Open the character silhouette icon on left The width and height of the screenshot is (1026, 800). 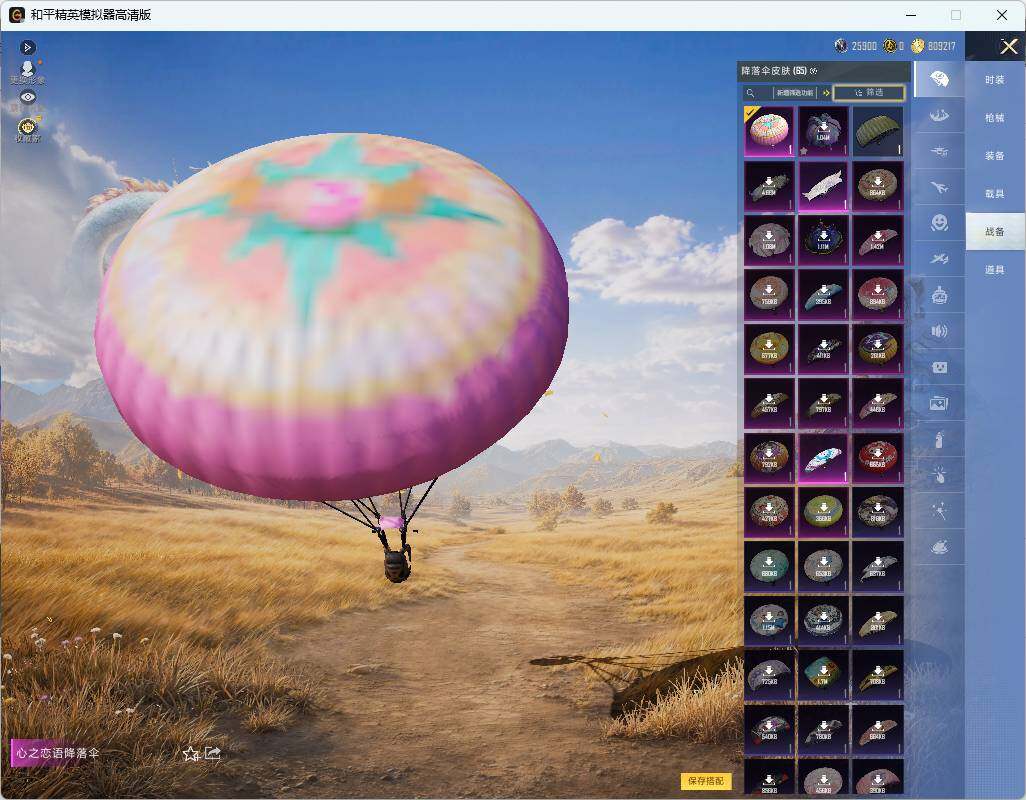(x=27, y=69)
